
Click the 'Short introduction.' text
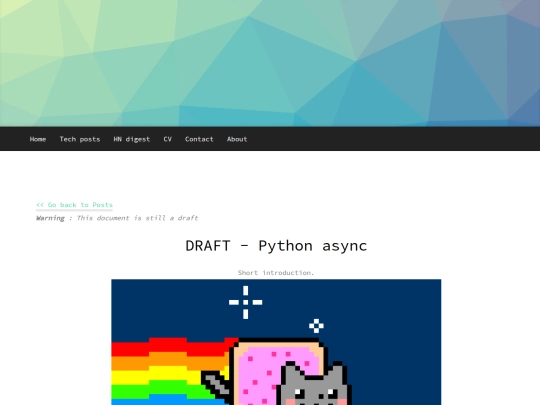276,273
